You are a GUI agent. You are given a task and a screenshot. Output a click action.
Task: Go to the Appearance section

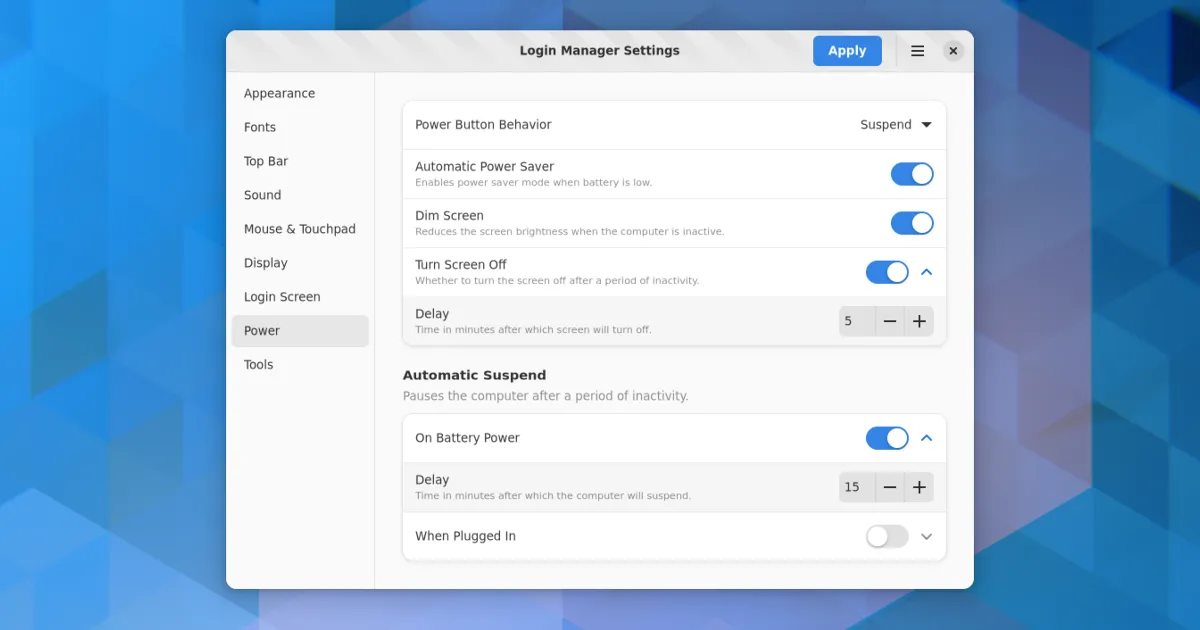[279, 93]
